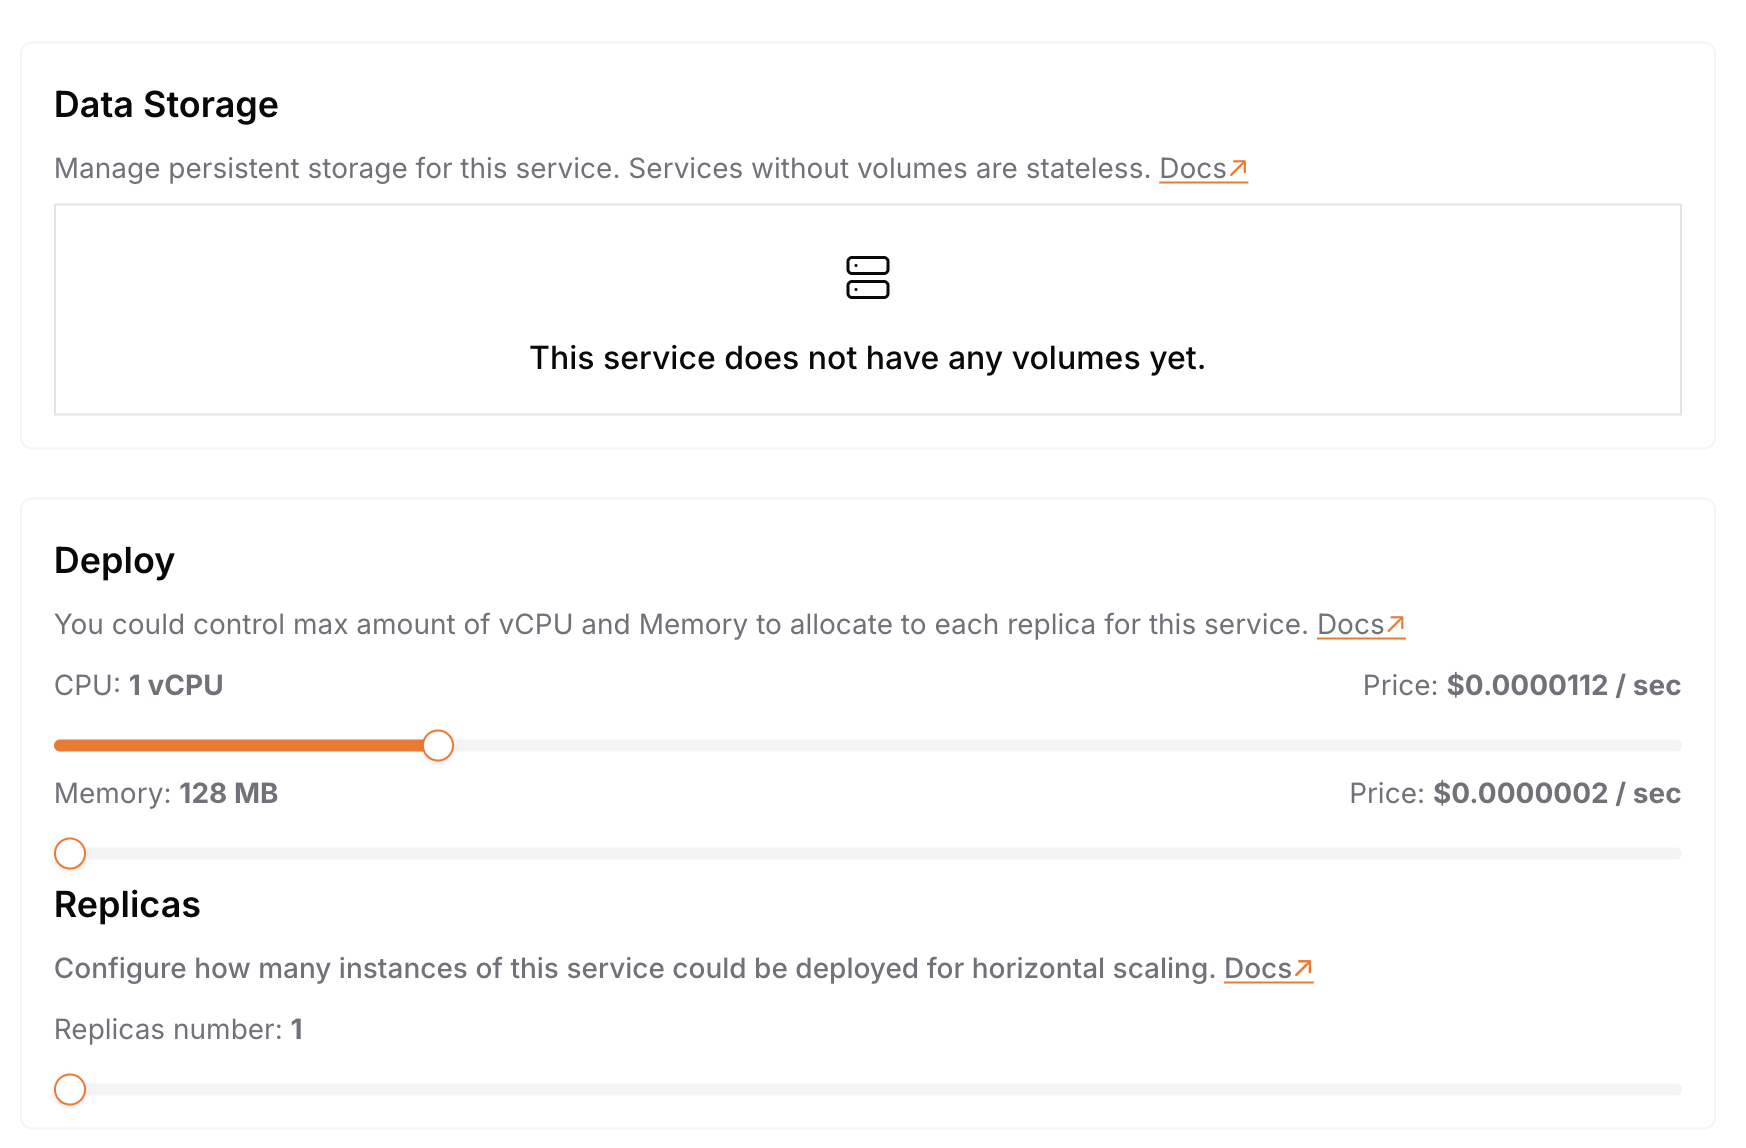
Task: Open the Replicas Docs link
Action: point(1262,968)
